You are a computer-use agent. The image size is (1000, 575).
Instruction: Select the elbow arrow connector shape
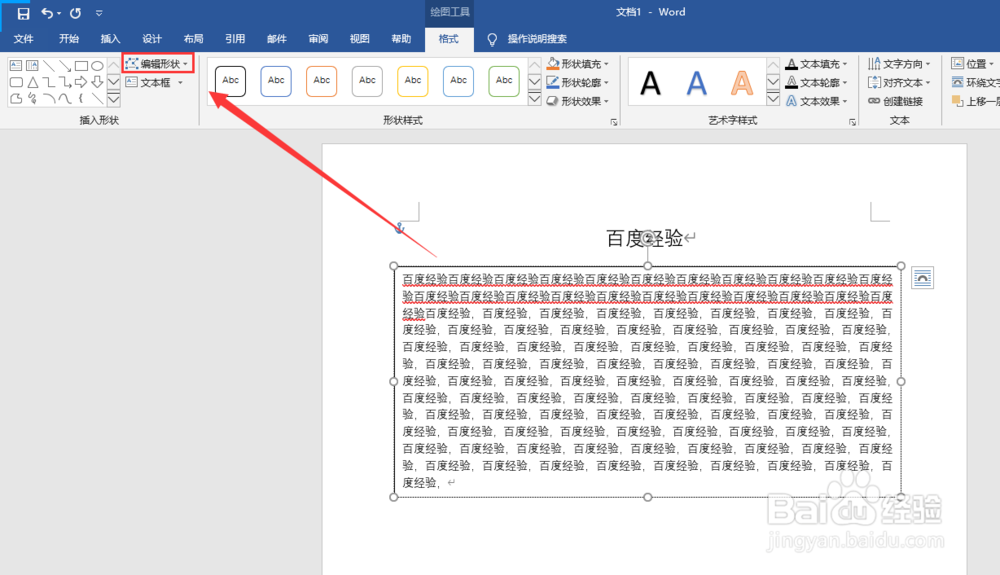[64, 82]
